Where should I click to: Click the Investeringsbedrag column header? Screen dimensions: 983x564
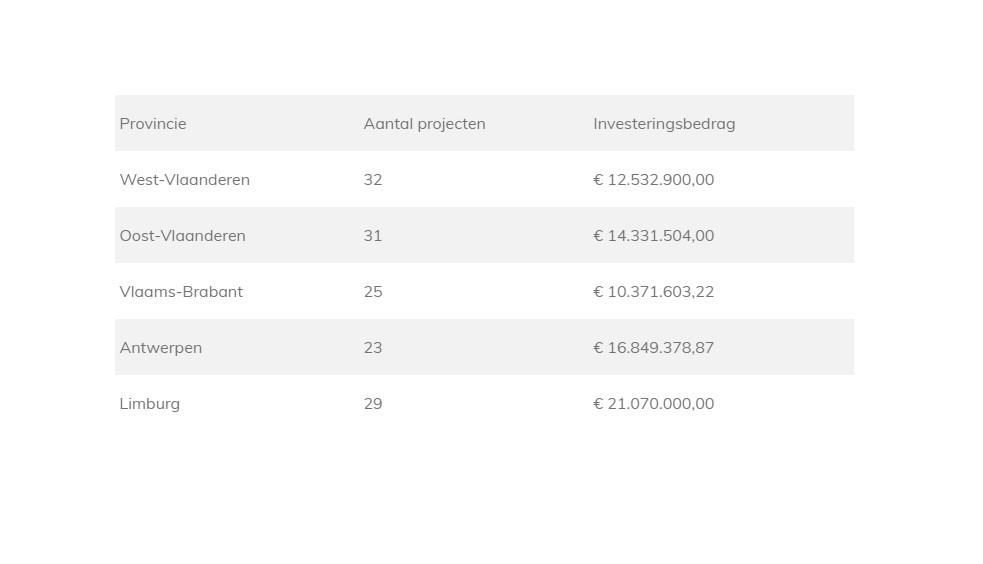coord(664,124)
